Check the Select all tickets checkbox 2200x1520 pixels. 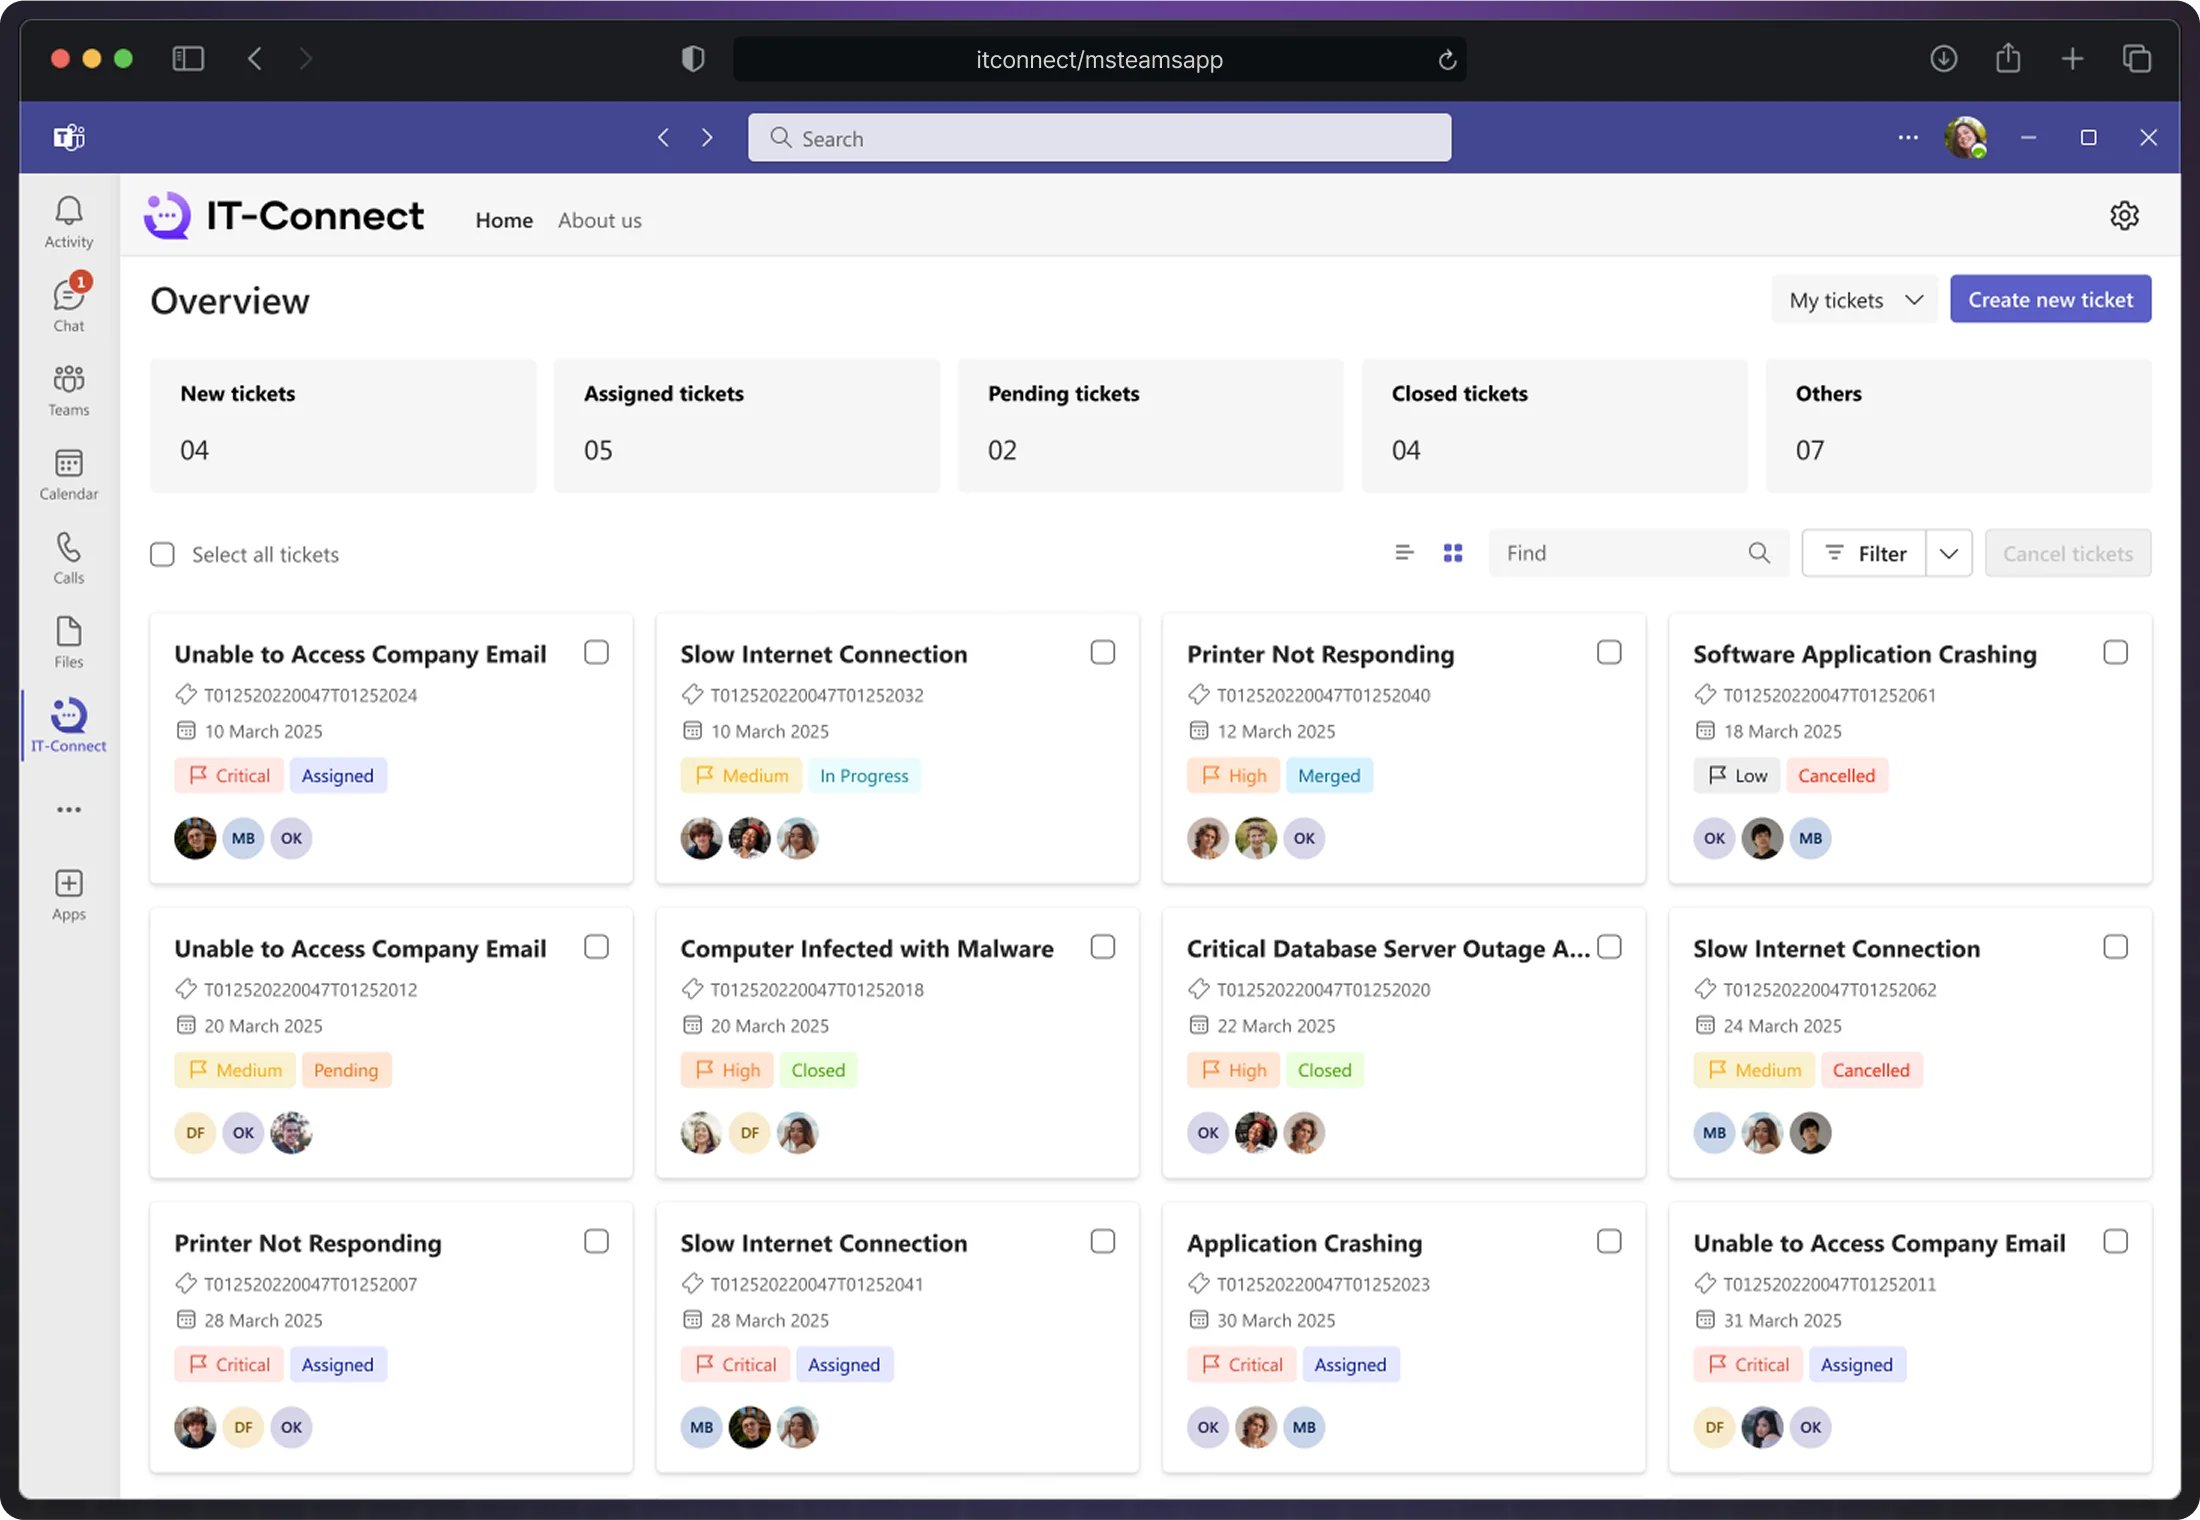pos(162,554)
